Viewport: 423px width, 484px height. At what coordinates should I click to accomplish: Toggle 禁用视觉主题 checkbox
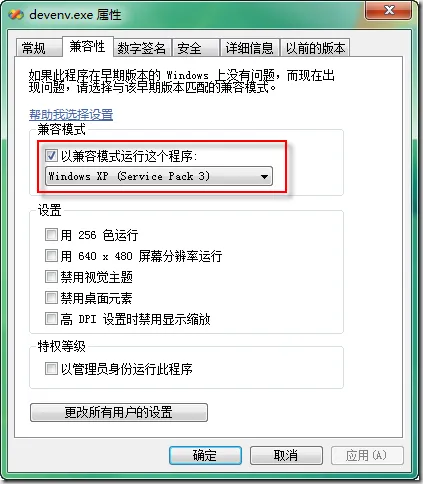[51, 277]
